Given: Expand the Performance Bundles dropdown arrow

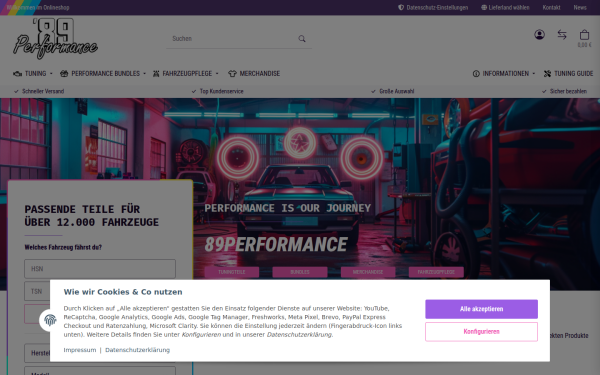Looking at the screenshot, I should [144, 73].
